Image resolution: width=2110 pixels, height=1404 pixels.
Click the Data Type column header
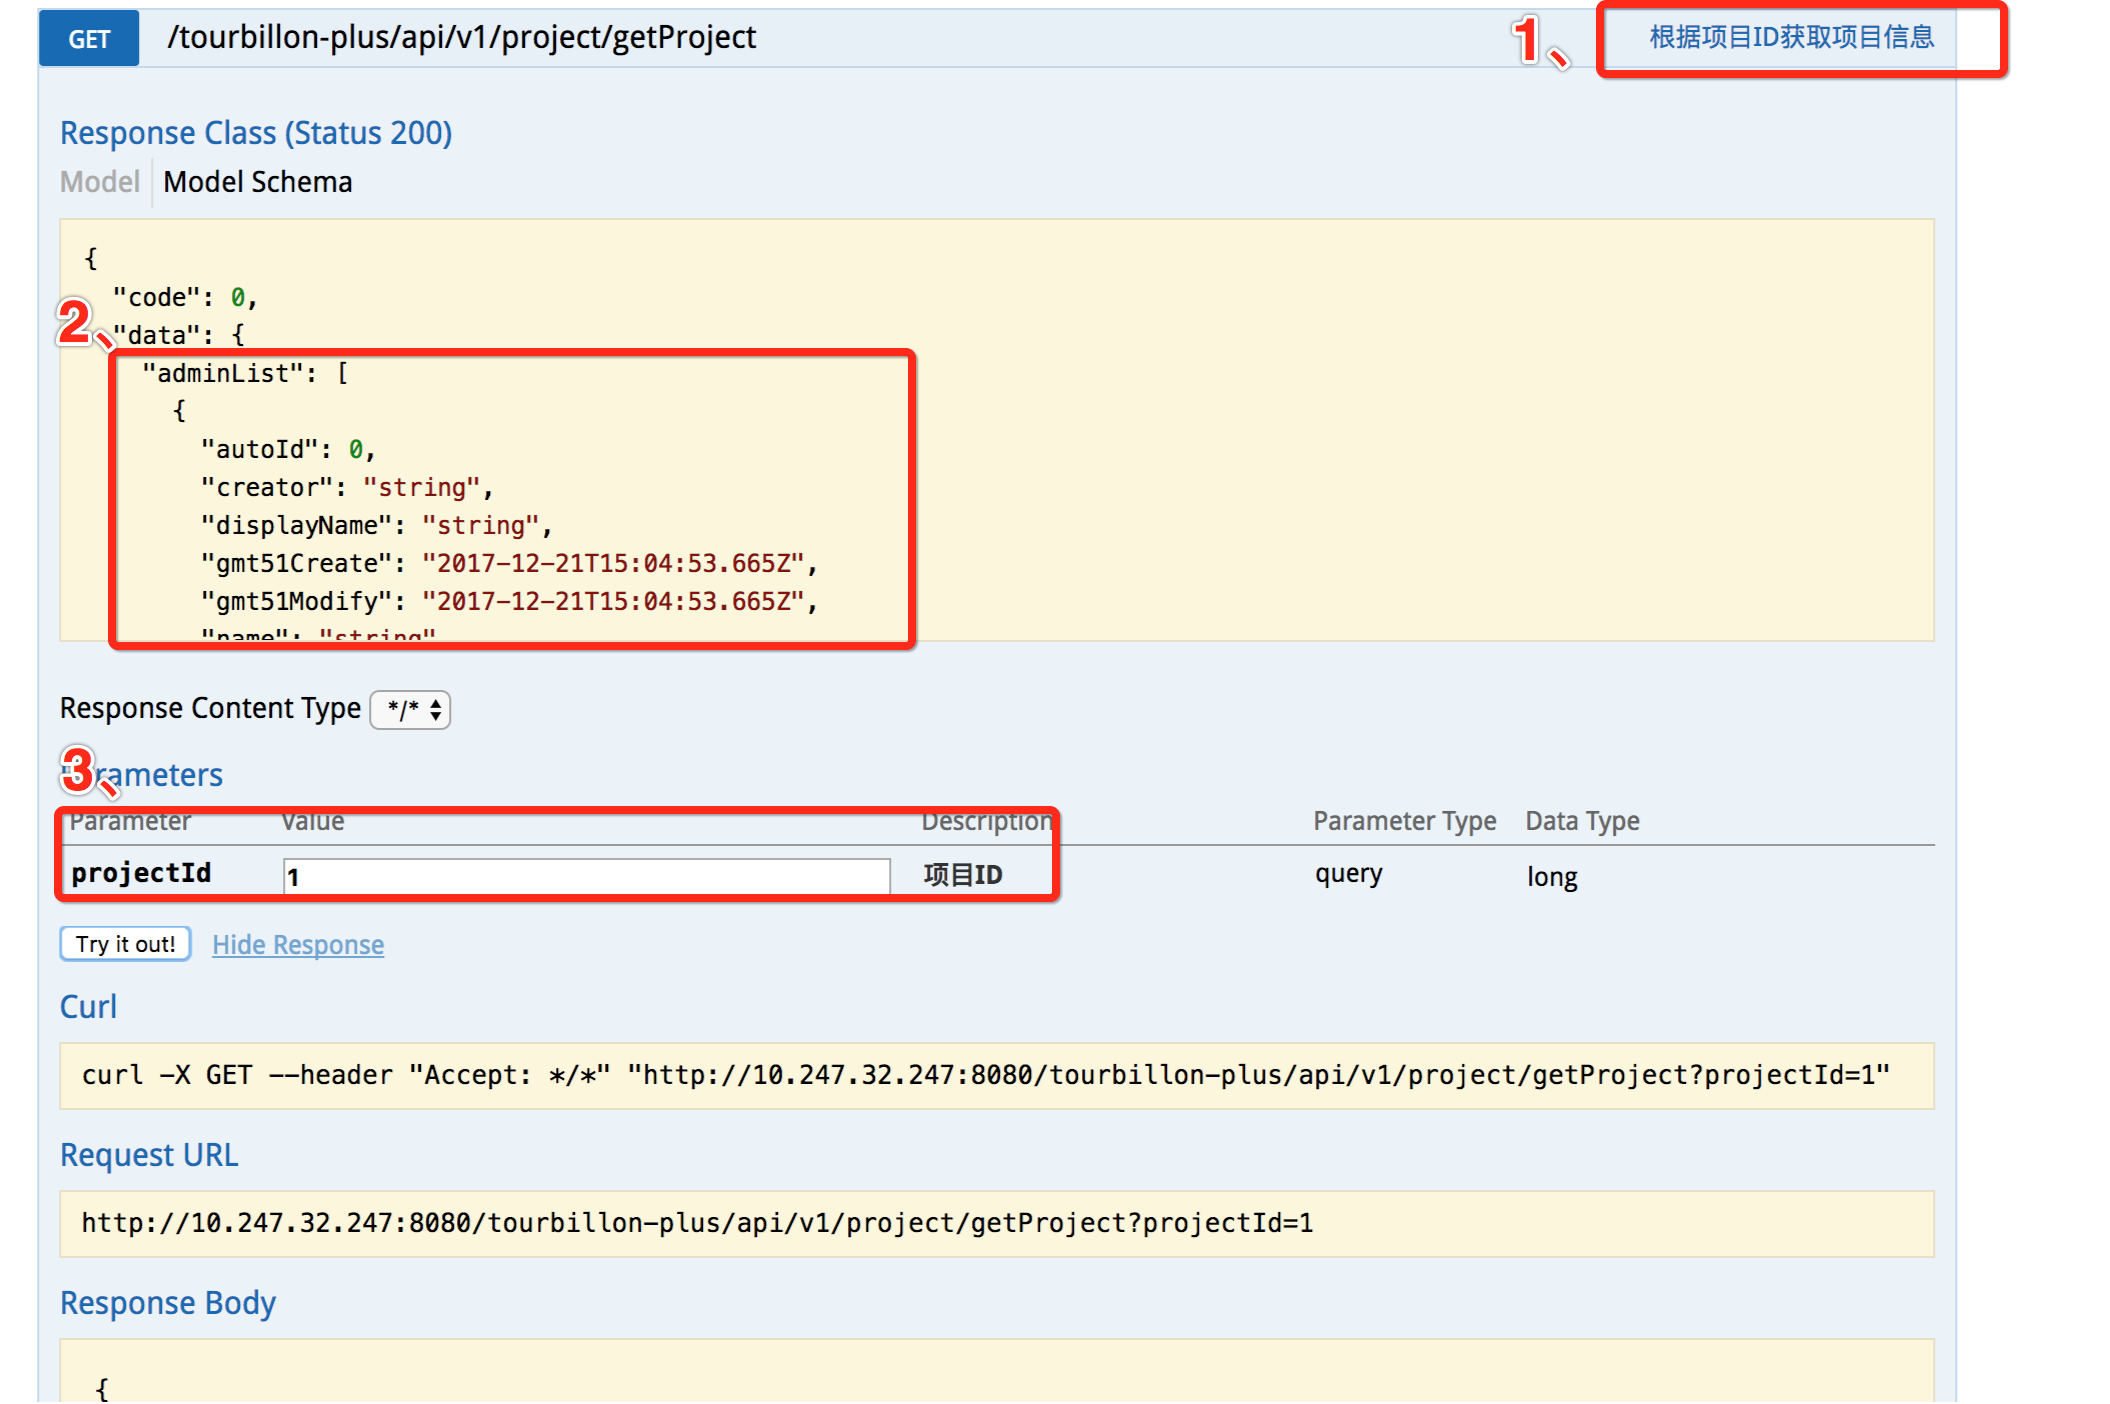pos(1582,821)
